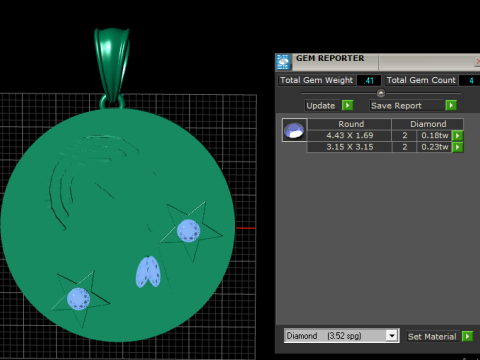Click the Total Gem Count value 4
The height and width of the screenshot is (360, 480).
(x=470, y=80)
